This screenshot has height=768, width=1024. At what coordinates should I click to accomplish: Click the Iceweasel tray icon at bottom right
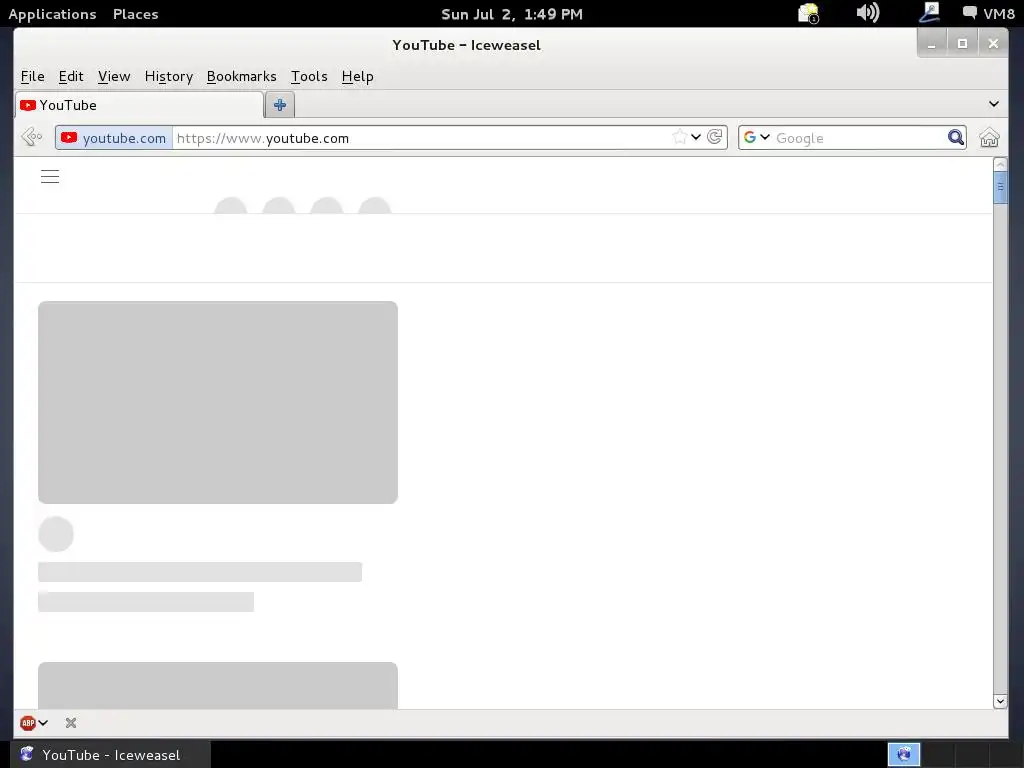904,754
